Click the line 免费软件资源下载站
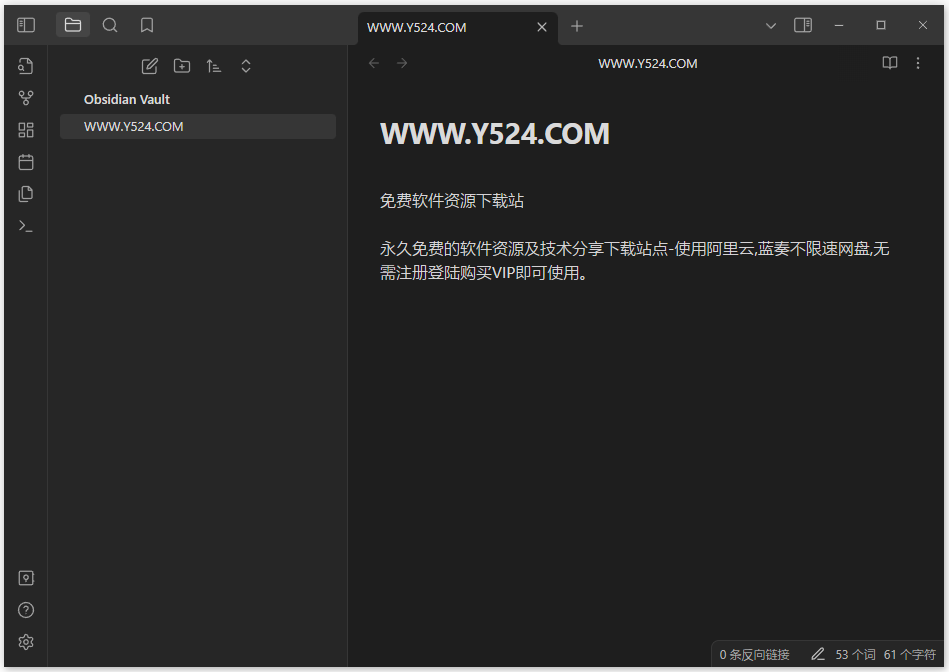The height and width of the screenshot is (672, 949). (452, 201)
